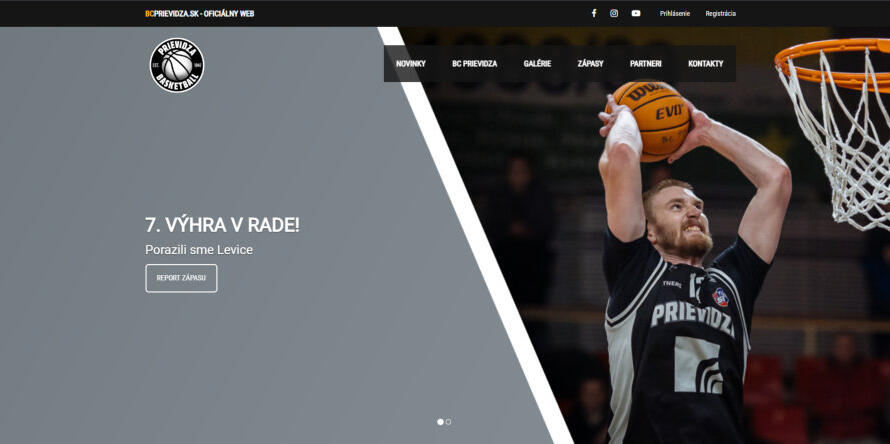Switch to the second carousel slide dot

(x=448, y=422)
